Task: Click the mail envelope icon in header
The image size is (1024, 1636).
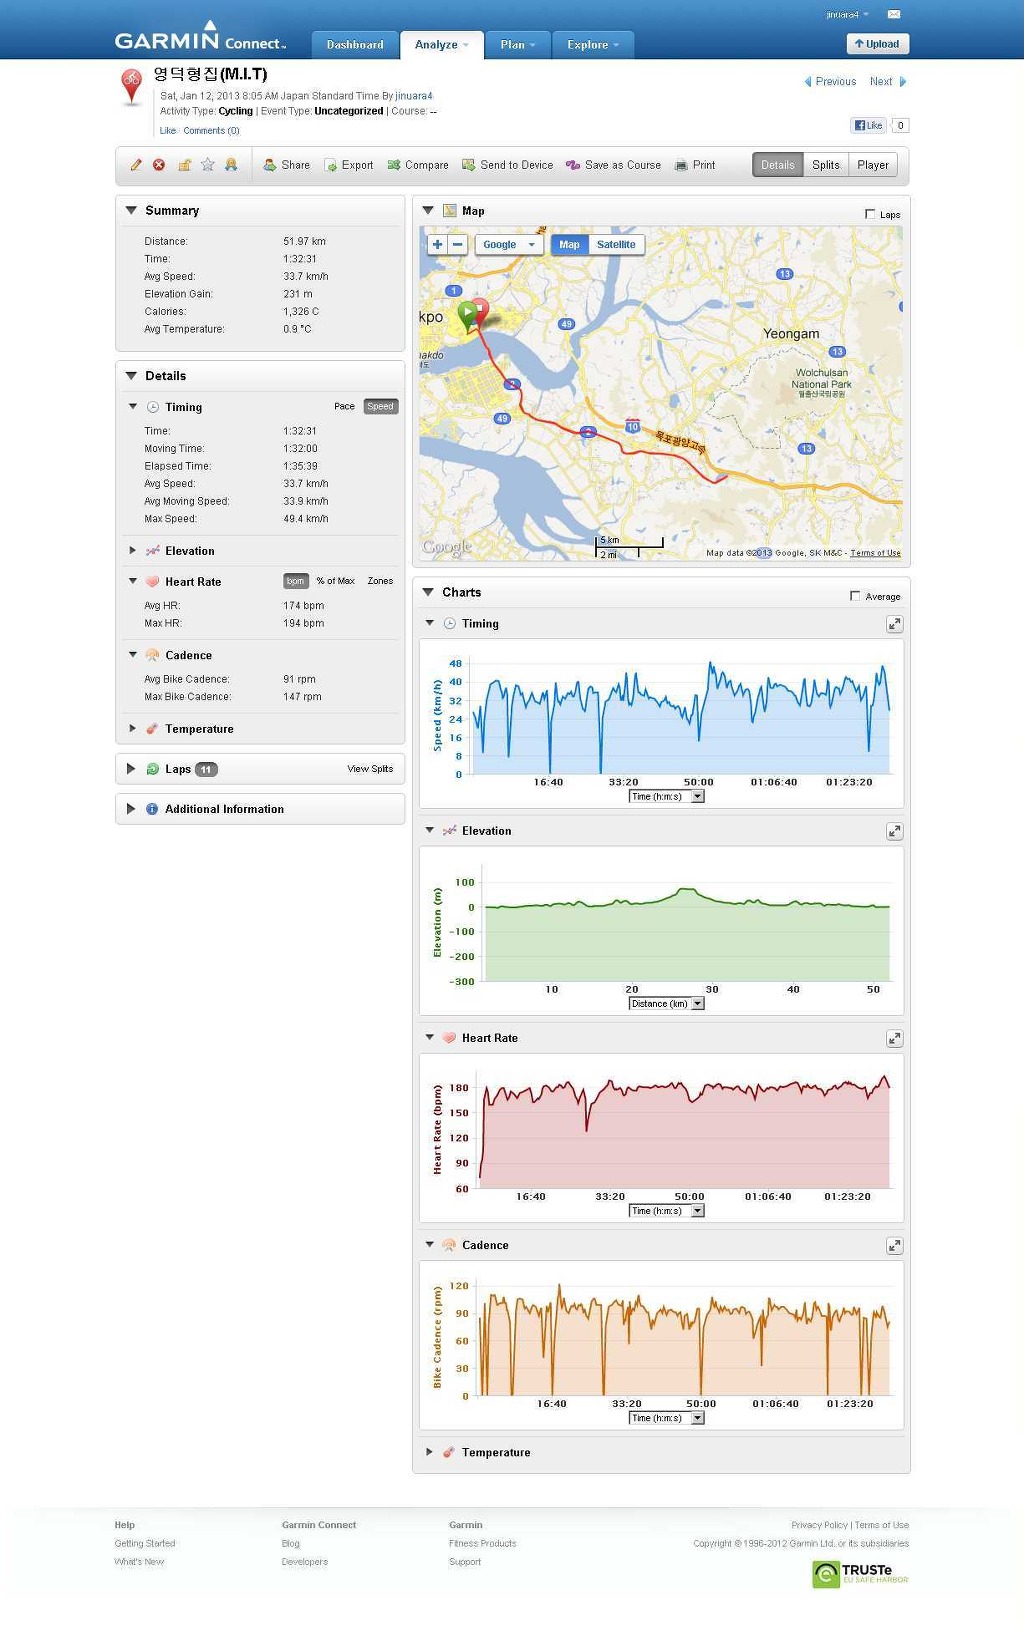Action: pyautogui.click(x=894, y=14)
